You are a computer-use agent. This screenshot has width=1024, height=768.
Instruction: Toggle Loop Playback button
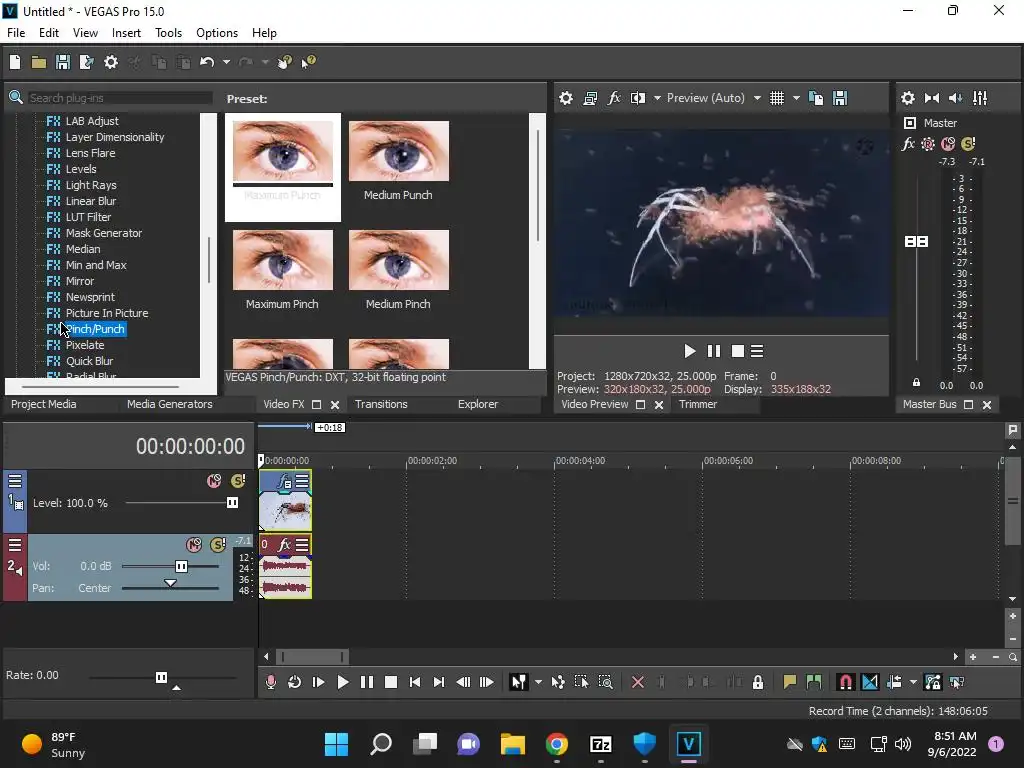(x=295, y=682)
